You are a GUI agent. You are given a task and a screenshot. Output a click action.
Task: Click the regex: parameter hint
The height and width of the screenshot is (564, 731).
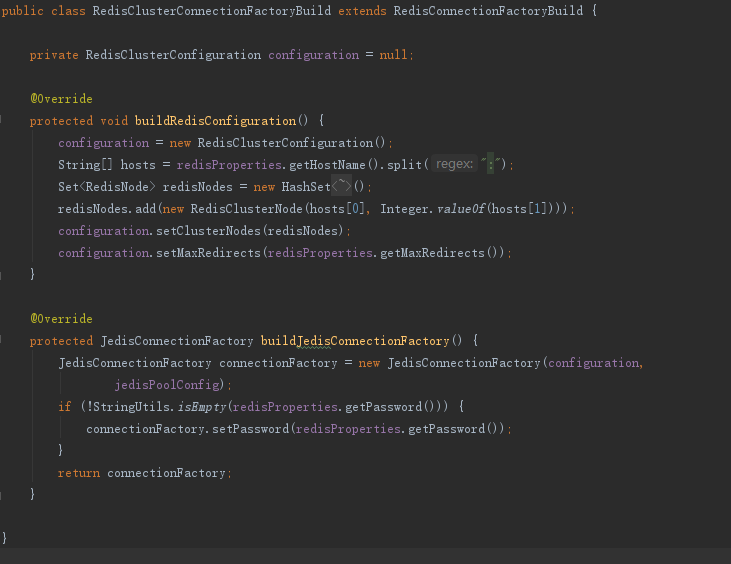tap(454, 164)
